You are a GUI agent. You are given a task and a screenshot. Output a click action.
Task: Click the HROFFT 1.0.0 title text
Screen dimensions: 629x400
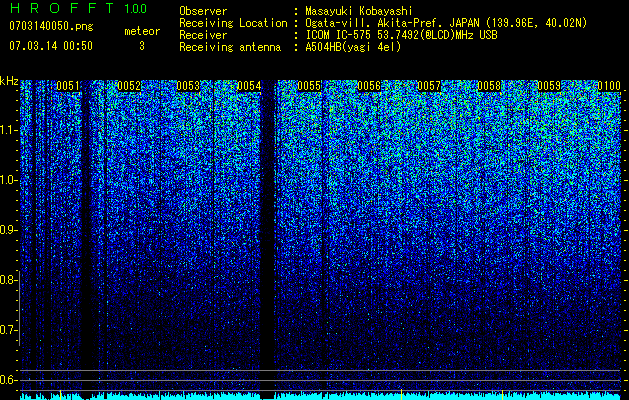(x=78, y=8)
